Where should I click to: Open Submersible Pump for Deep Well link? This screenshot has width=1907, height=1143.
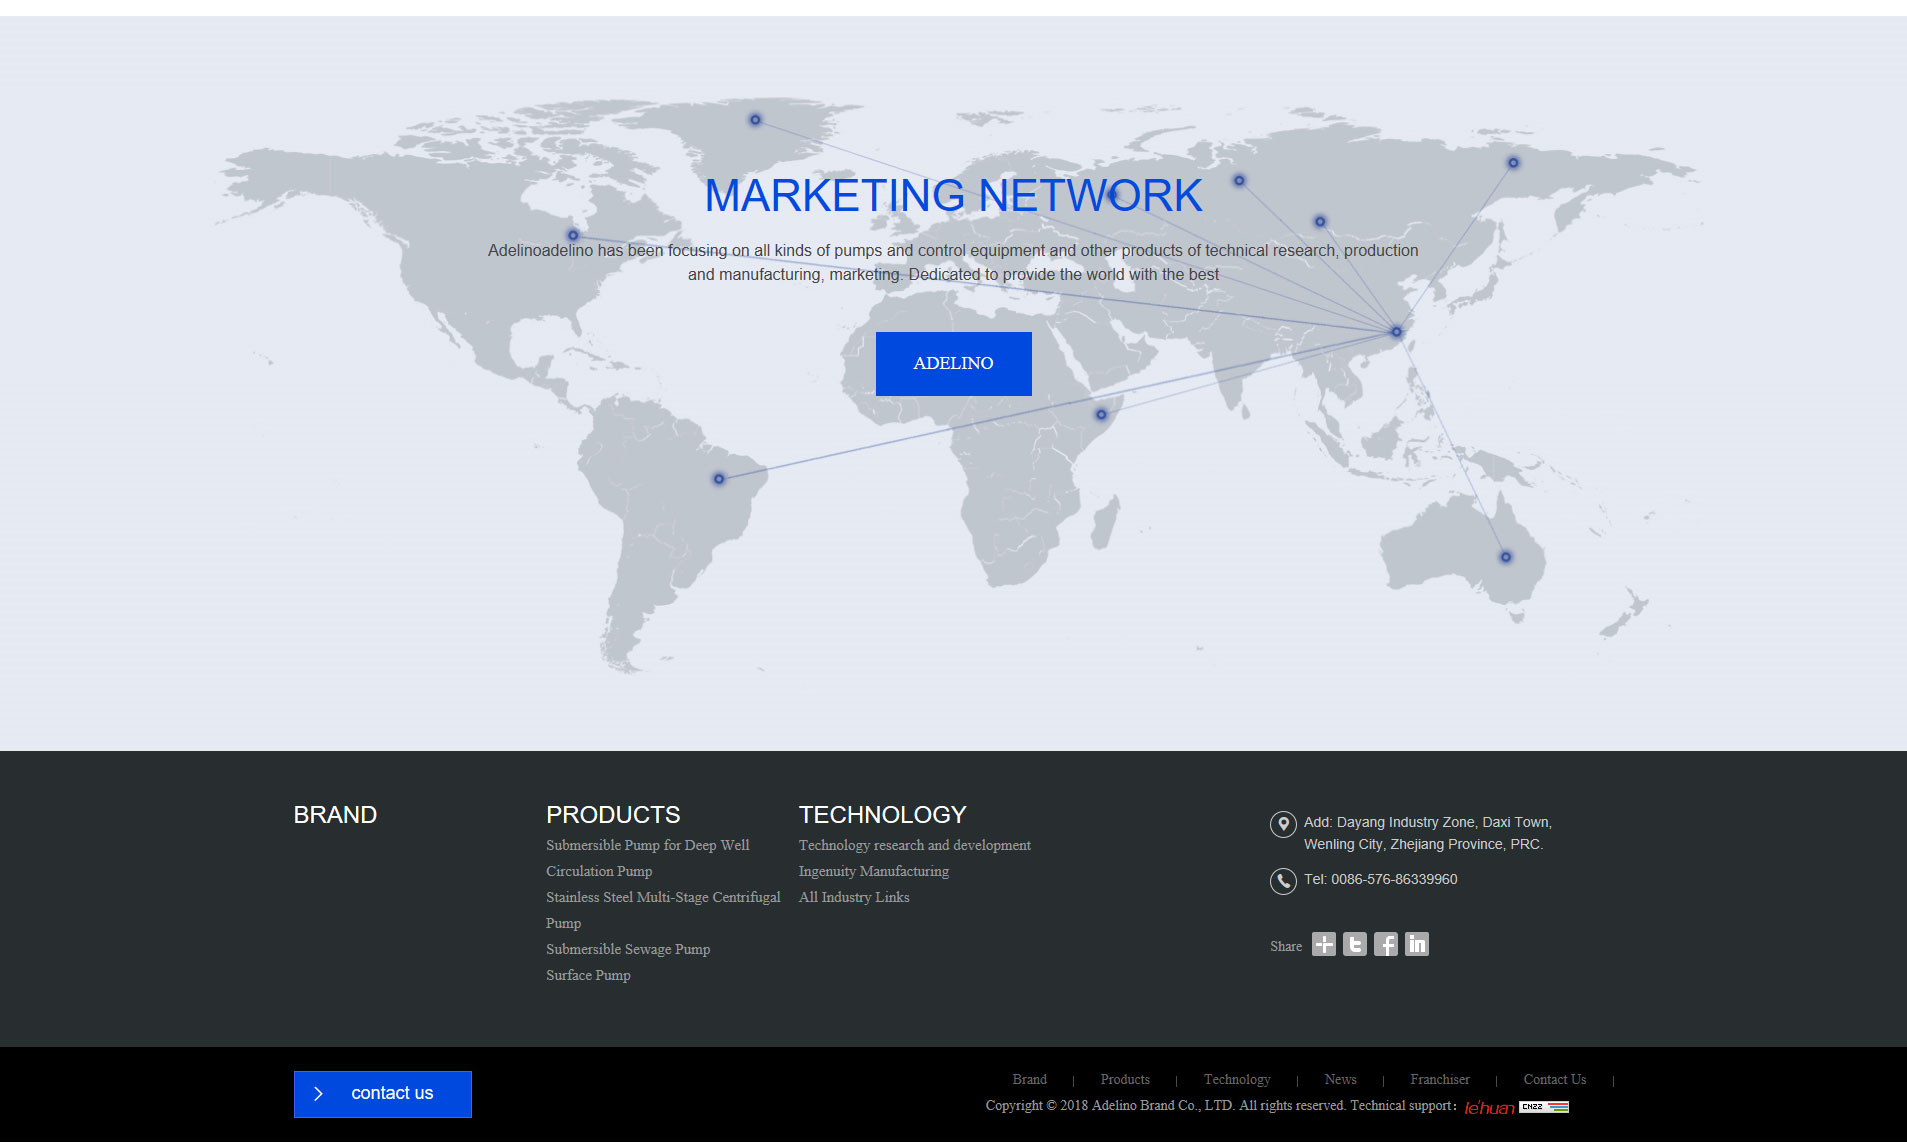tap(647, 845)
